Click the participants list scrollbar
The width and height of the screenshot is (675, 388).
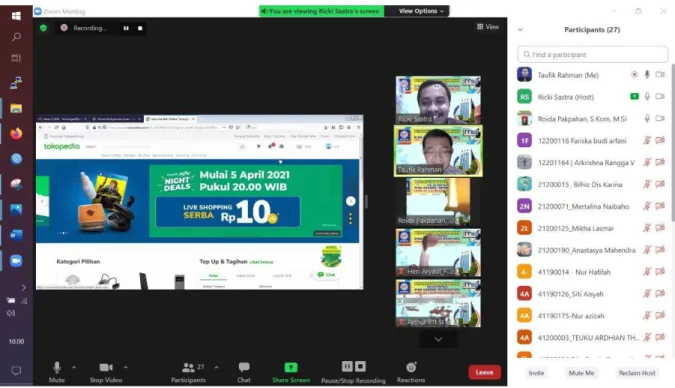point(672,144)
